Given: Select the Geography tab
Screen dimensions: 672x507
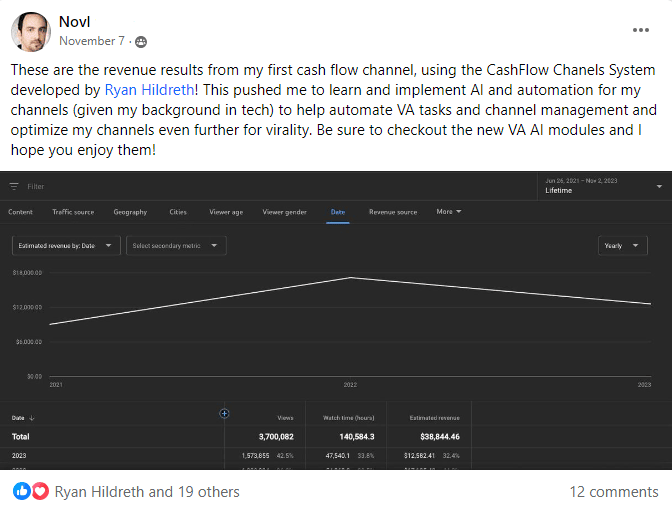Looking at the screenshot, I should click(x=130, y=212).
